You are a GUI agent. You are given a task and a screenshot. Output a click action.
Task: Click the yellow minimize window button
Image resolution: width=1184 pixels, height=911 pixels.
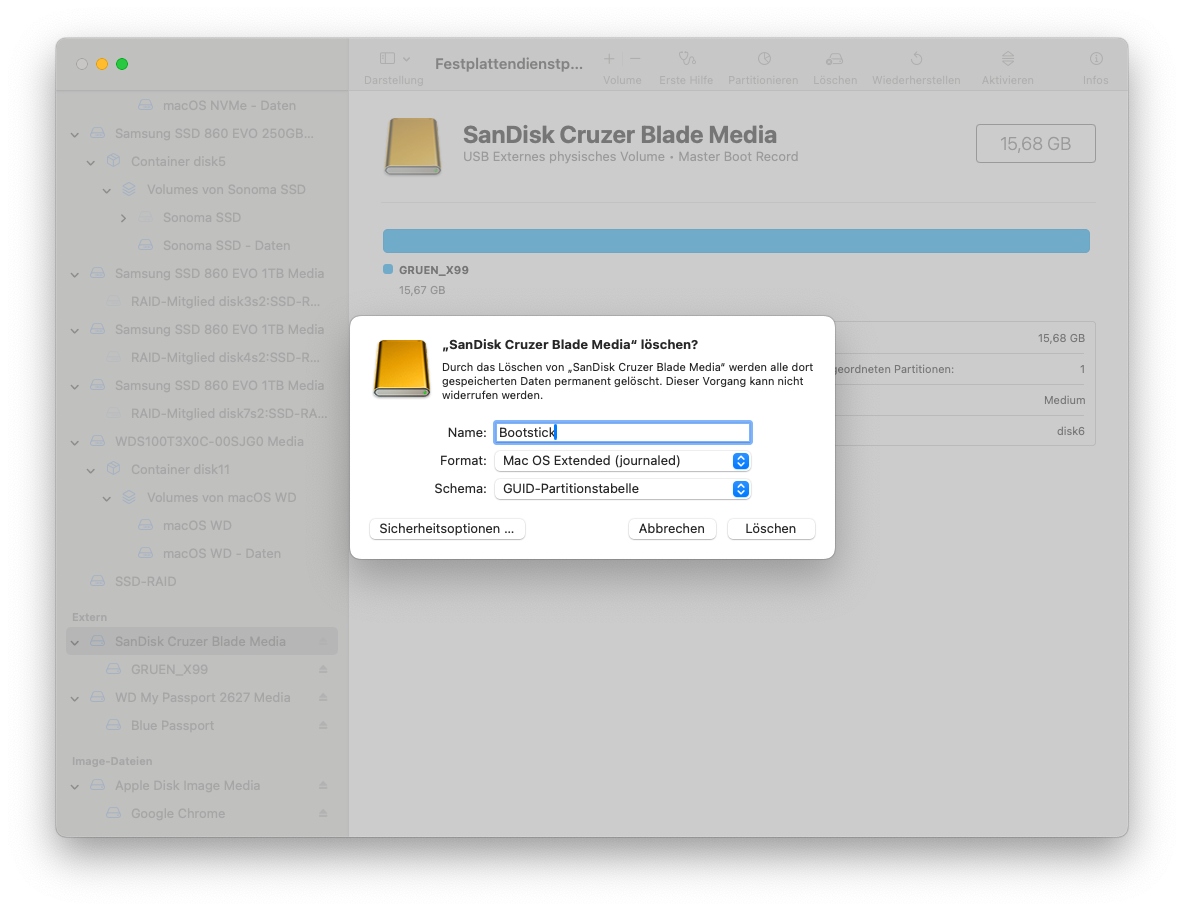click(x=102, y=64)
